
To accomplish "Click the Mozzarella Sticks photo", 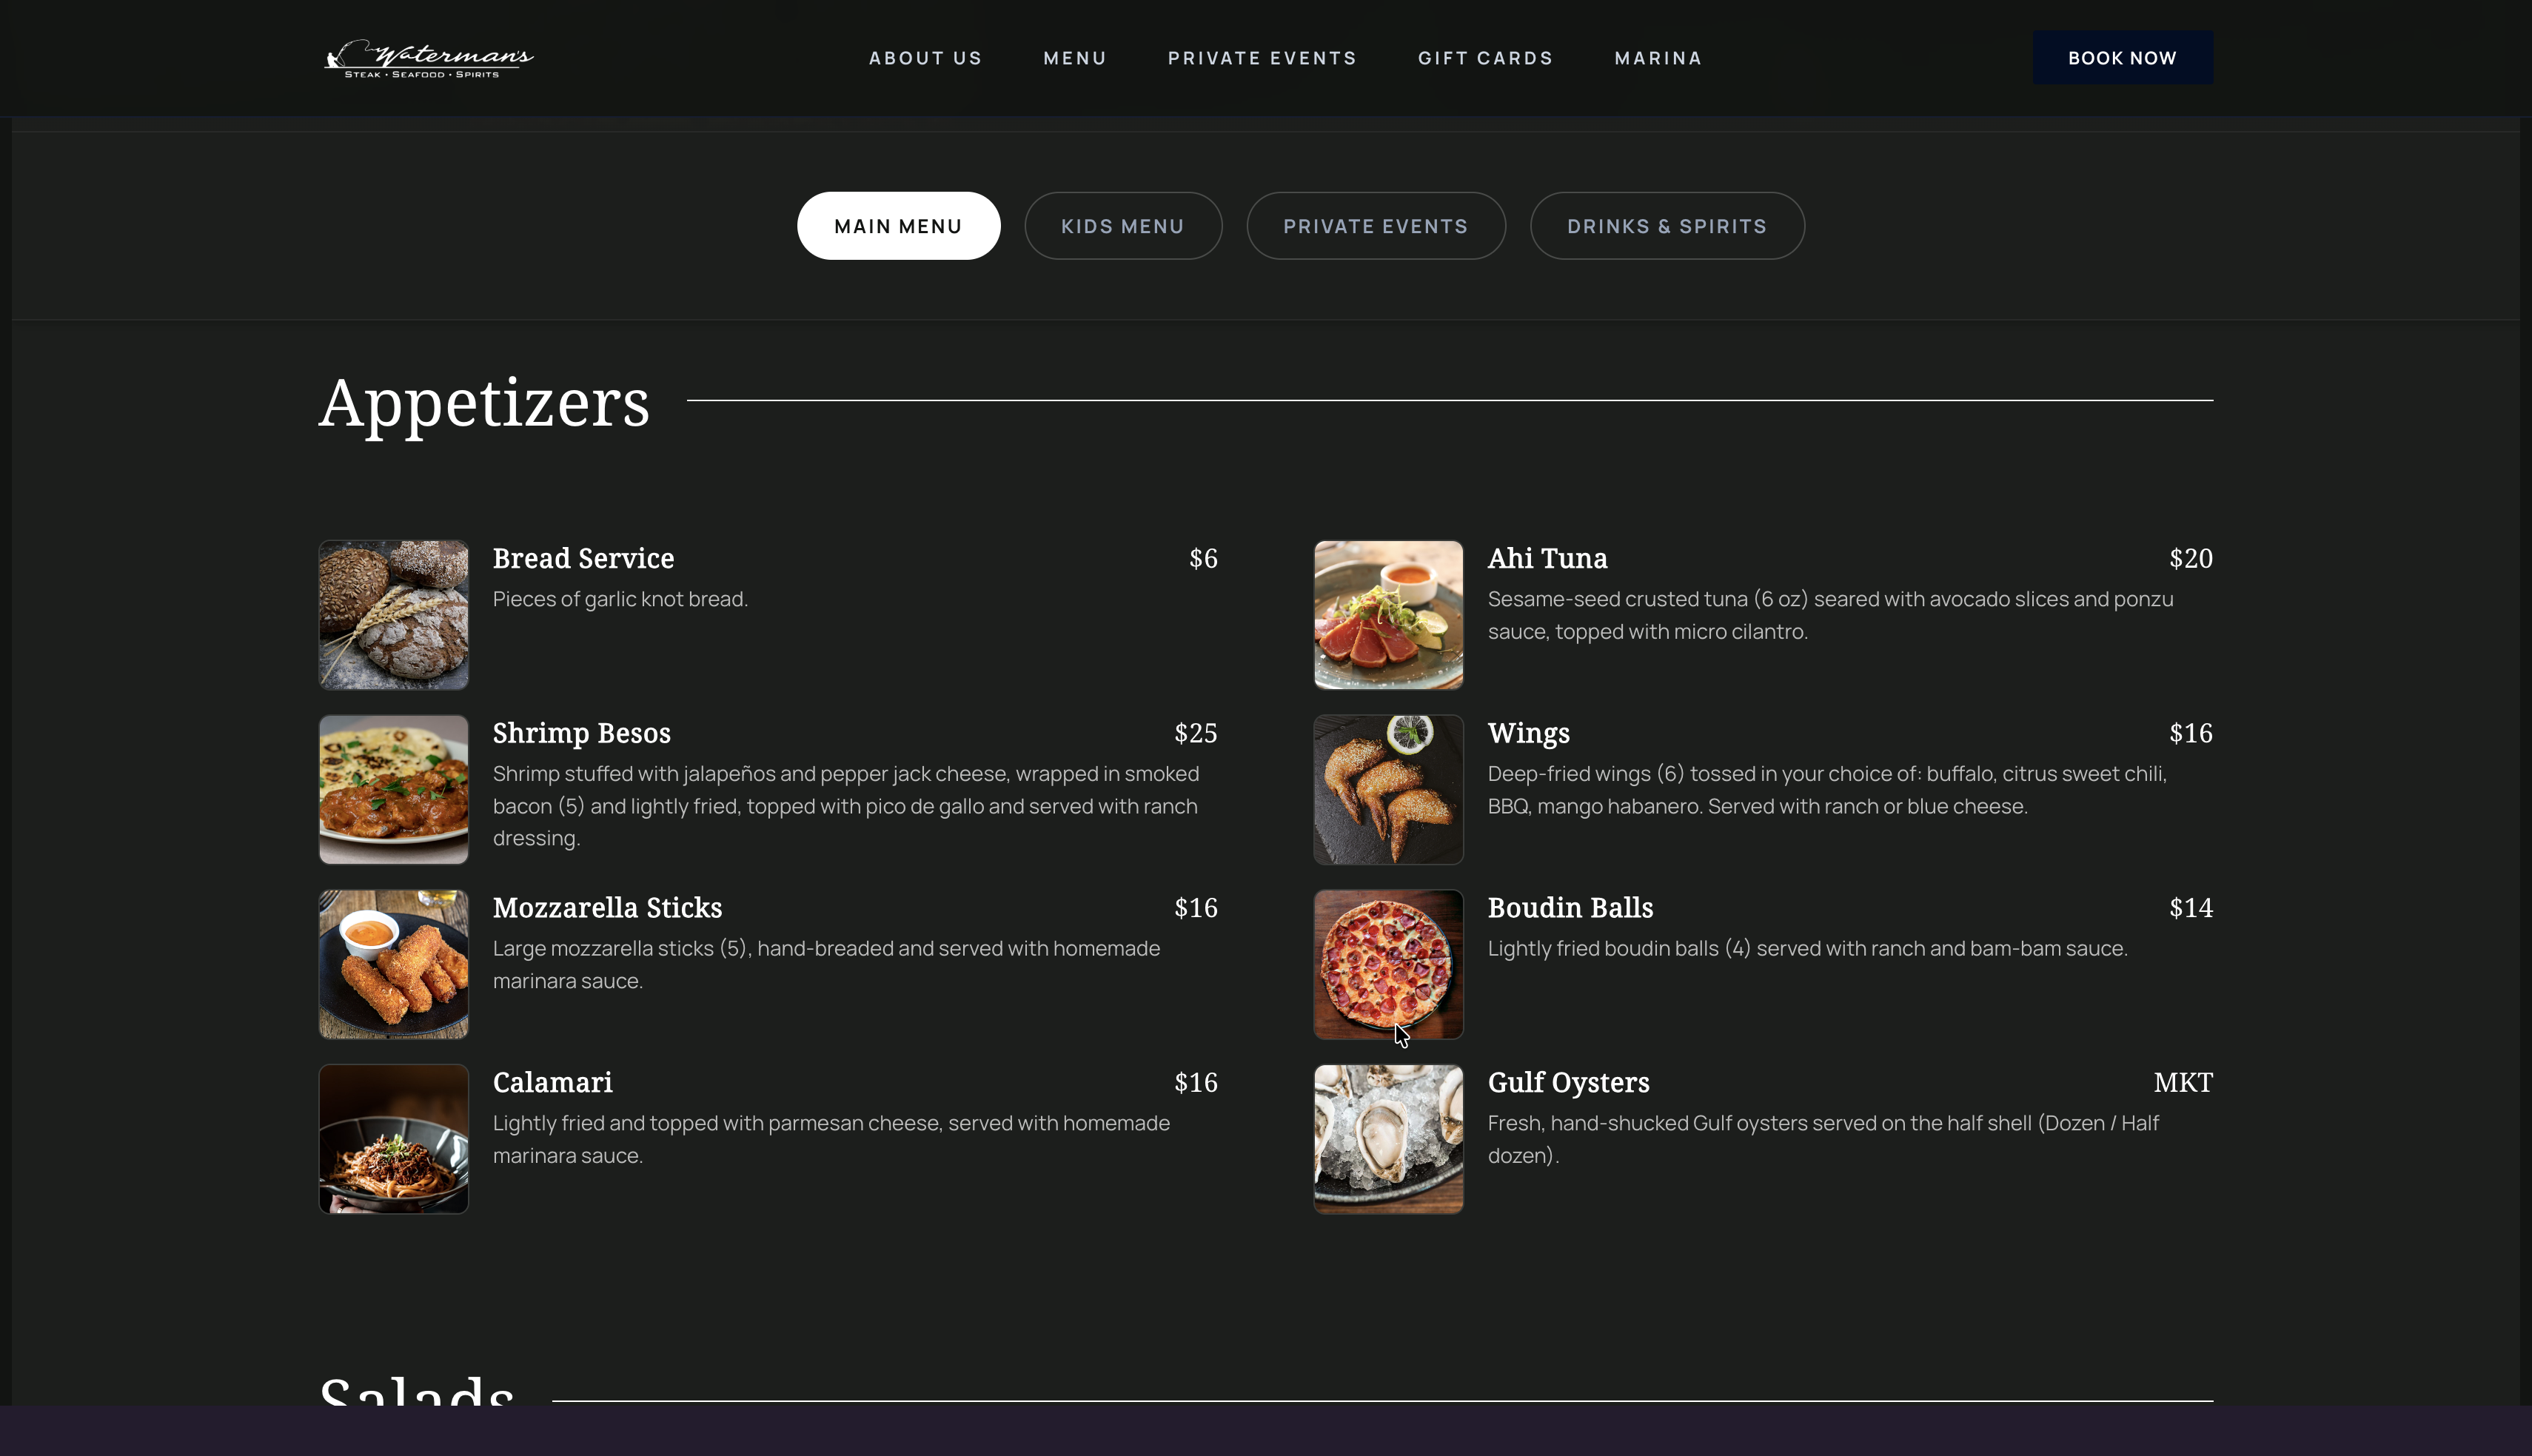I will click(x=394, y=964).
